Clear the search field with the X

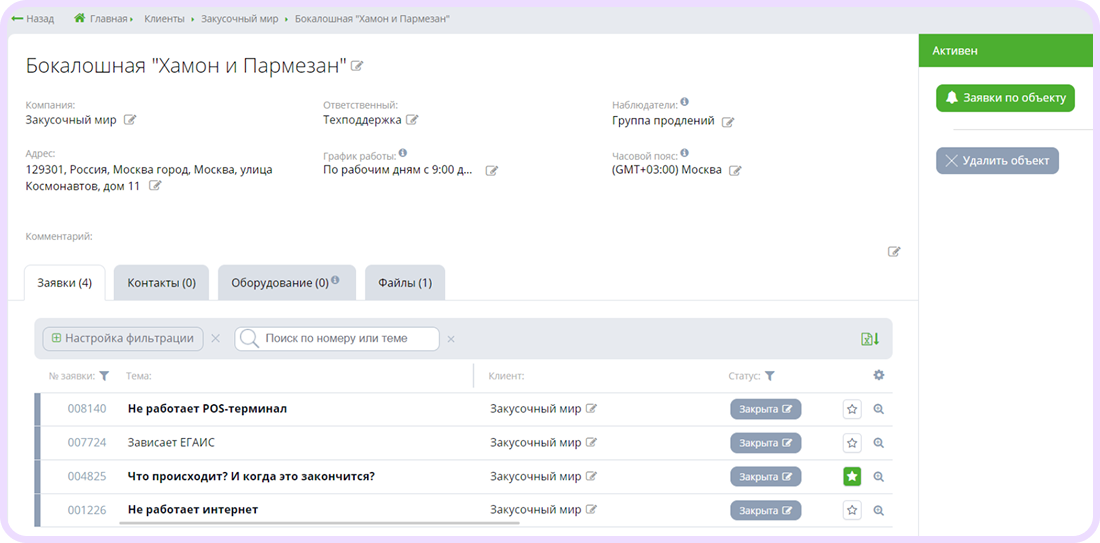(x=451, y=340)
